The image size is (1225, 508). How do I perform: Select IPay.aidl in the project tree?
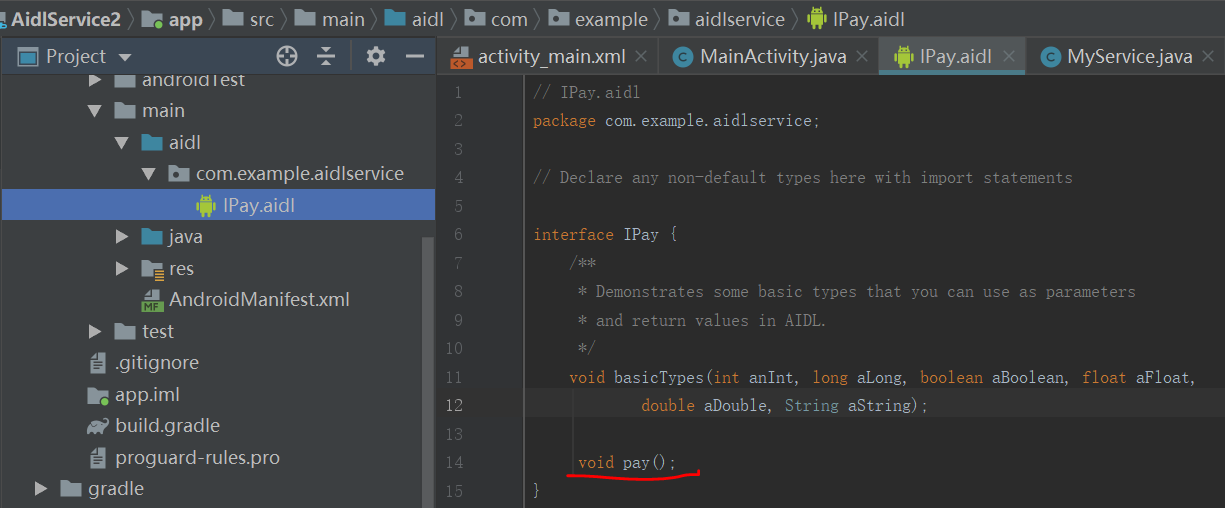(x=218, y=205)
